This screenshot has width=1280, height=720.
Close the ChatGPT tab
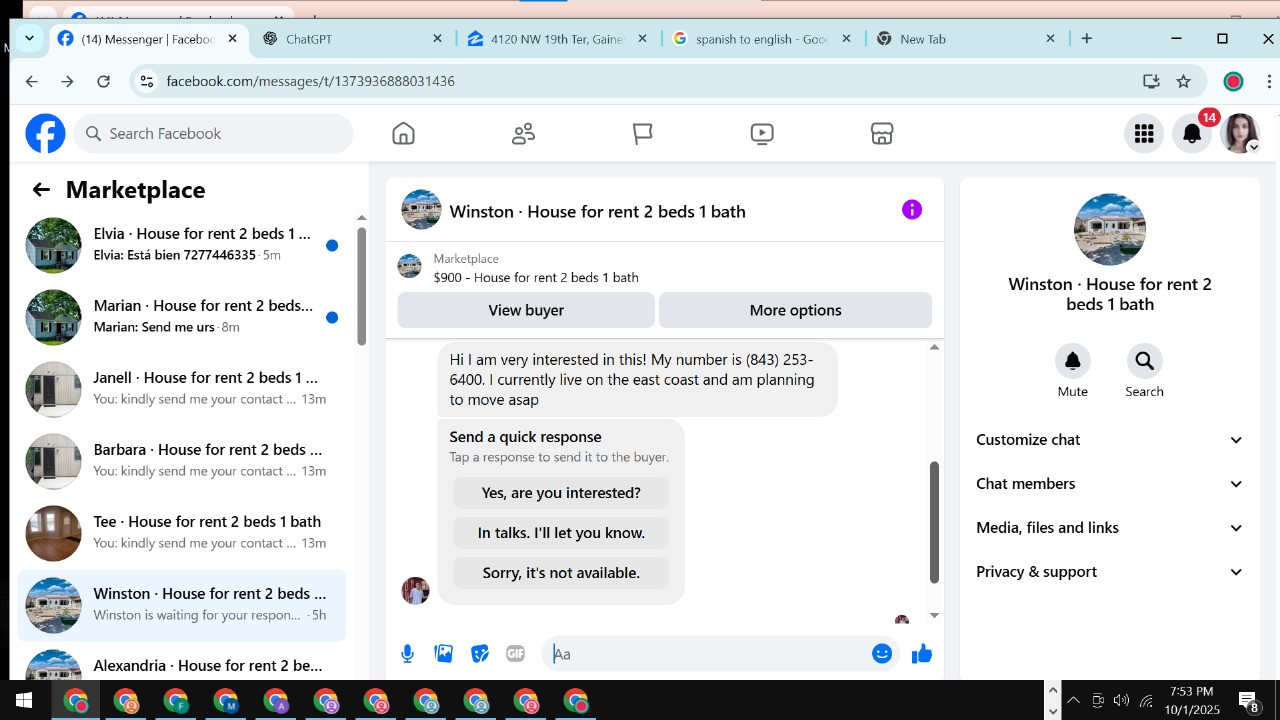pos(437,39)
